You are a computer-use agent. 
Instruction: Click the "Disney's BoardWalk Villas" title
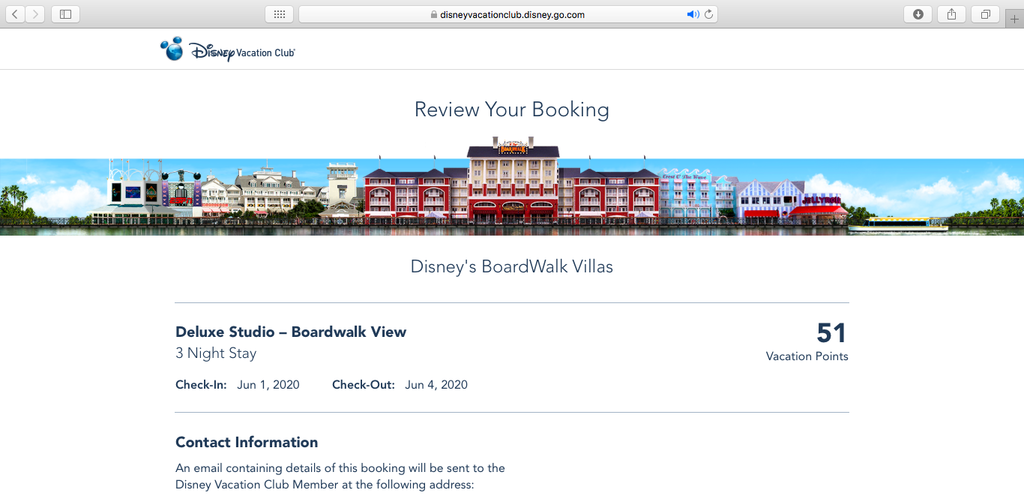(512, 266)
